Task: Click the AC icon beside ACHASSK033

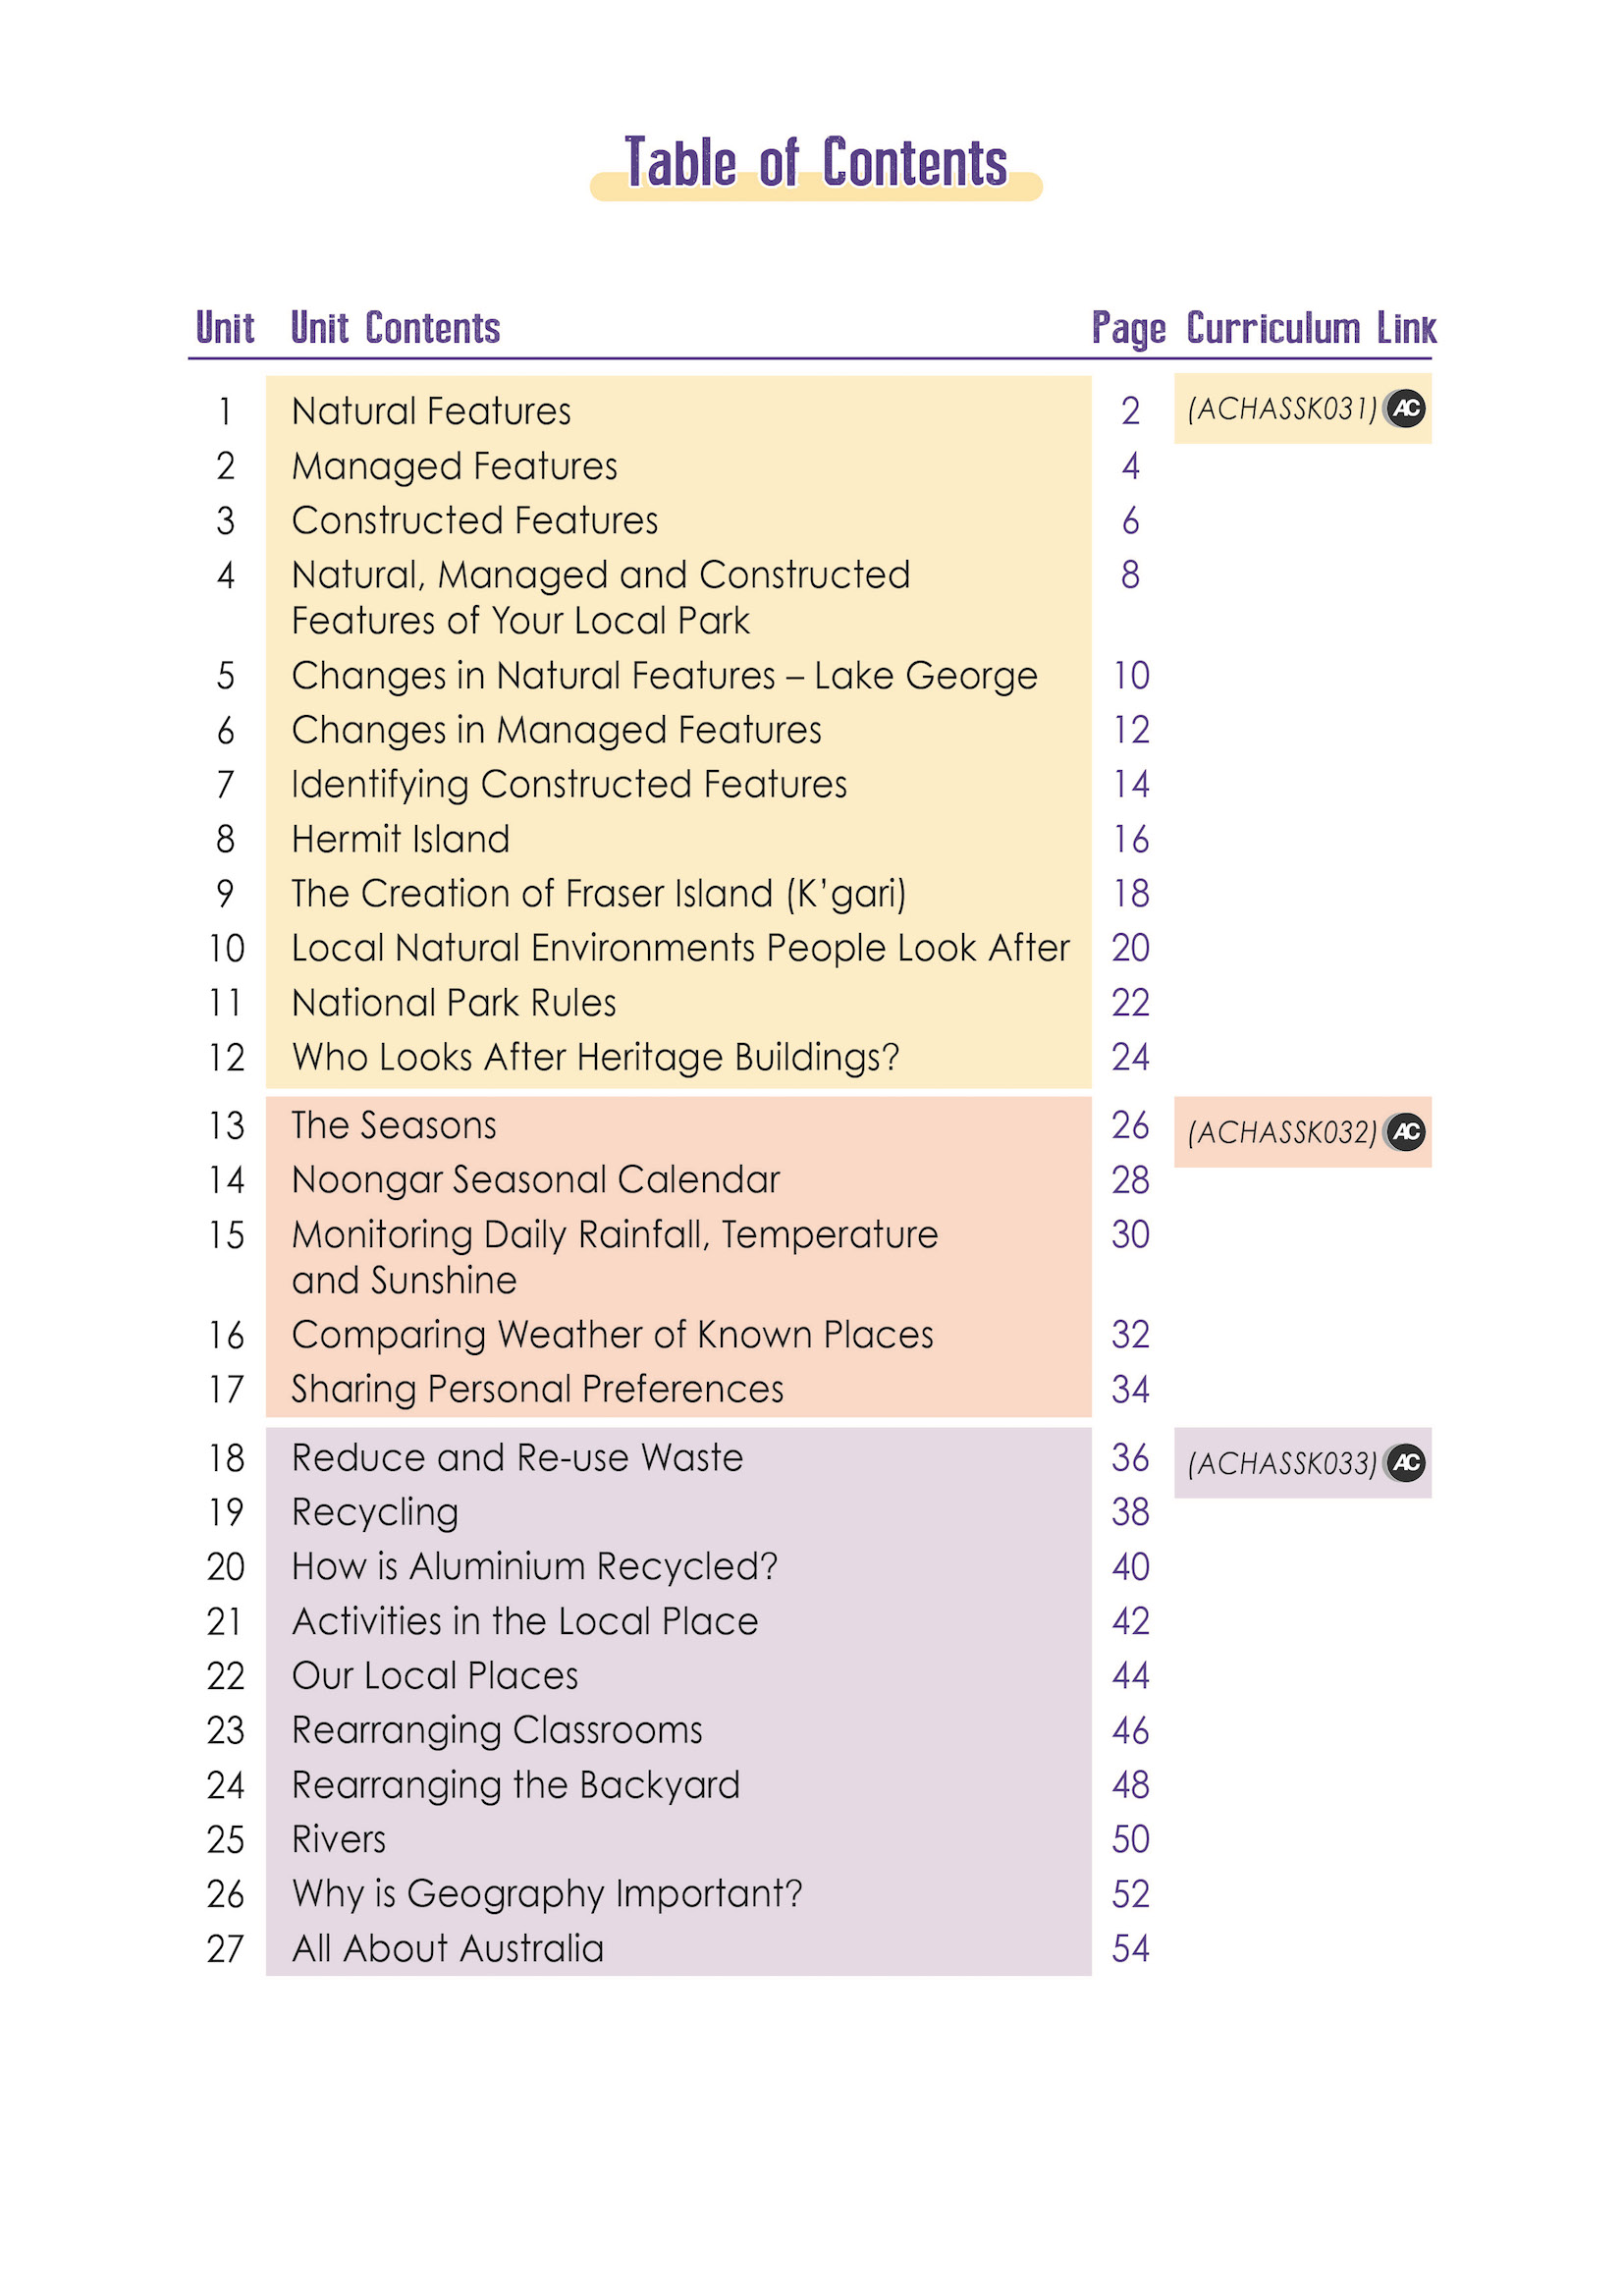Action: [x=1406, y=1463]
